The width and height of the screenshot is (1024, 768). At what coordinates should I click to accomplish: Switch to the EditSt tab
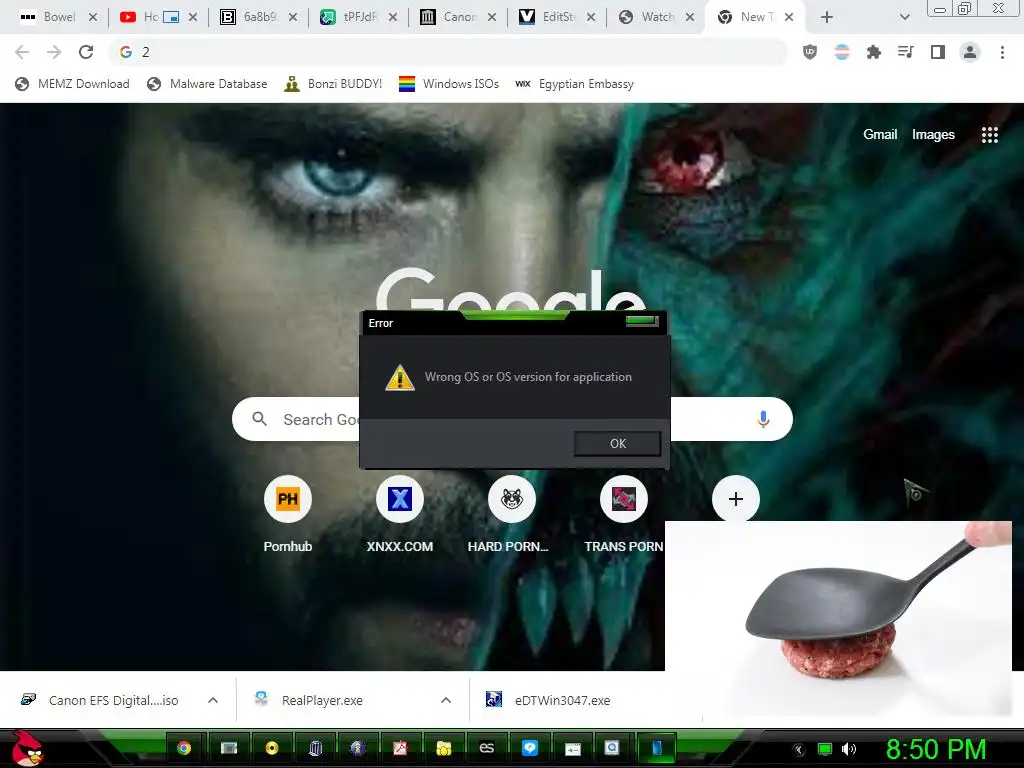556,18
